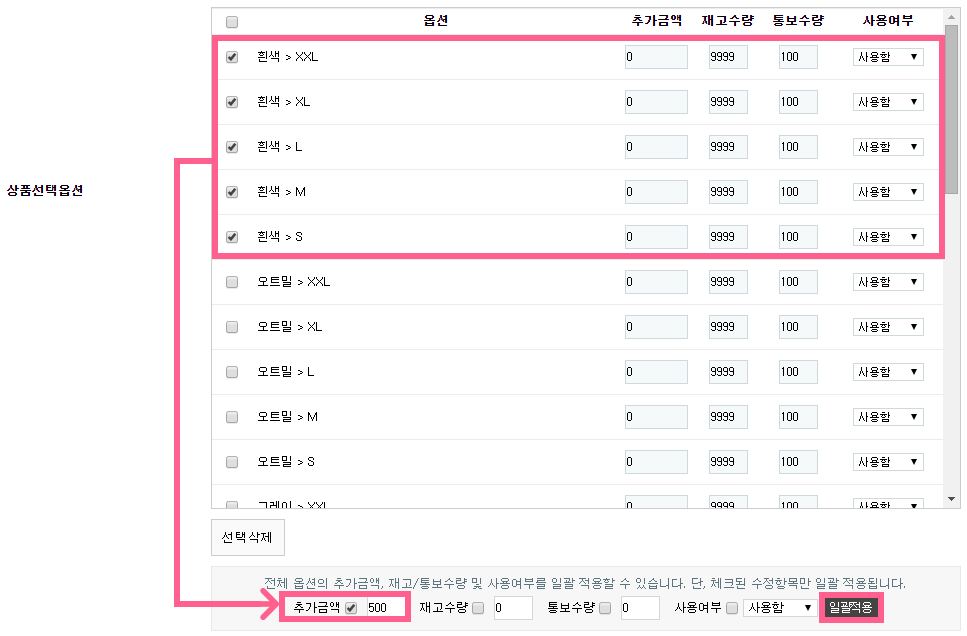Check the 사용여부 bulk-apply checkbox
The width and height of the screenshot is (967, 636).
coord(732,607)
